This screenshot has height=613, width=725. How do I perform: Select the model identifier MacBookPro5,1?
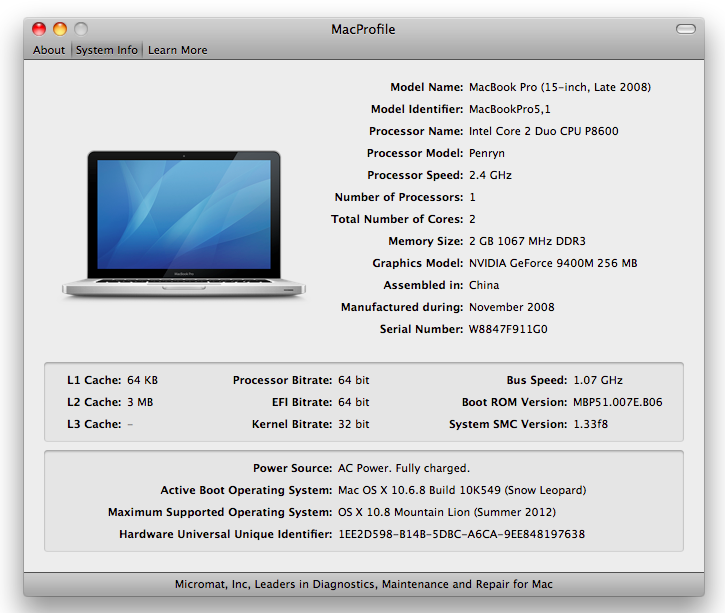coord(510,109)
